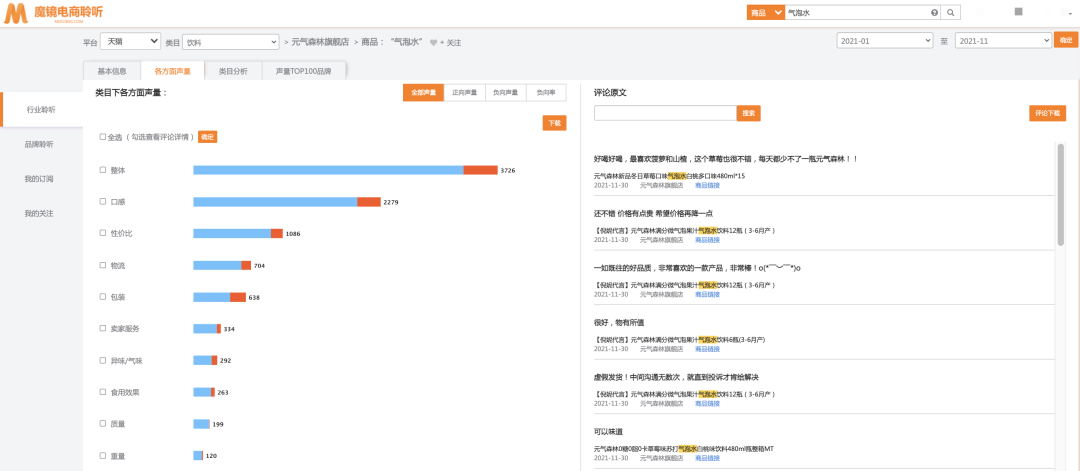Image resolution: width=1080 pixels, height=471 pixels.
Task: Click 确定 beside the 全选 checkbox
Action: click(x=207, y=137)
